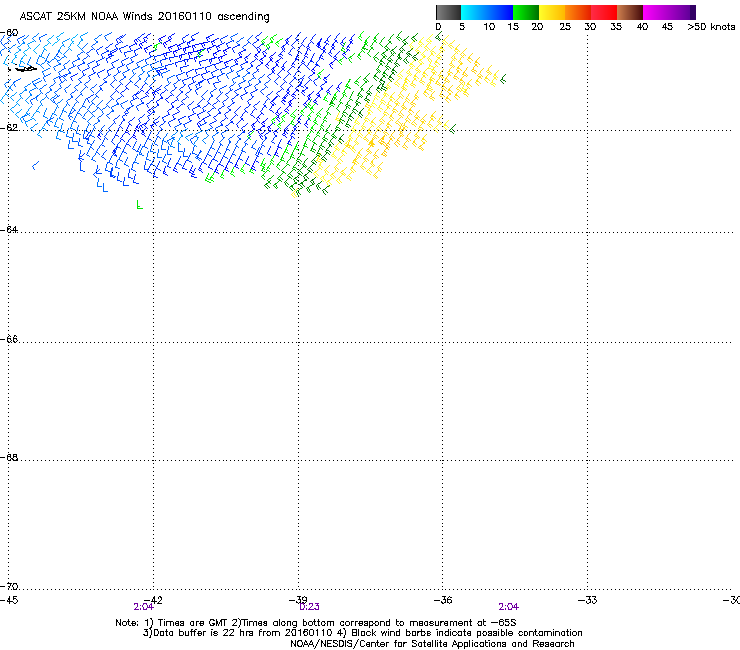
Task: Click the -39 longitude axis label
Action: pos(298,600)
